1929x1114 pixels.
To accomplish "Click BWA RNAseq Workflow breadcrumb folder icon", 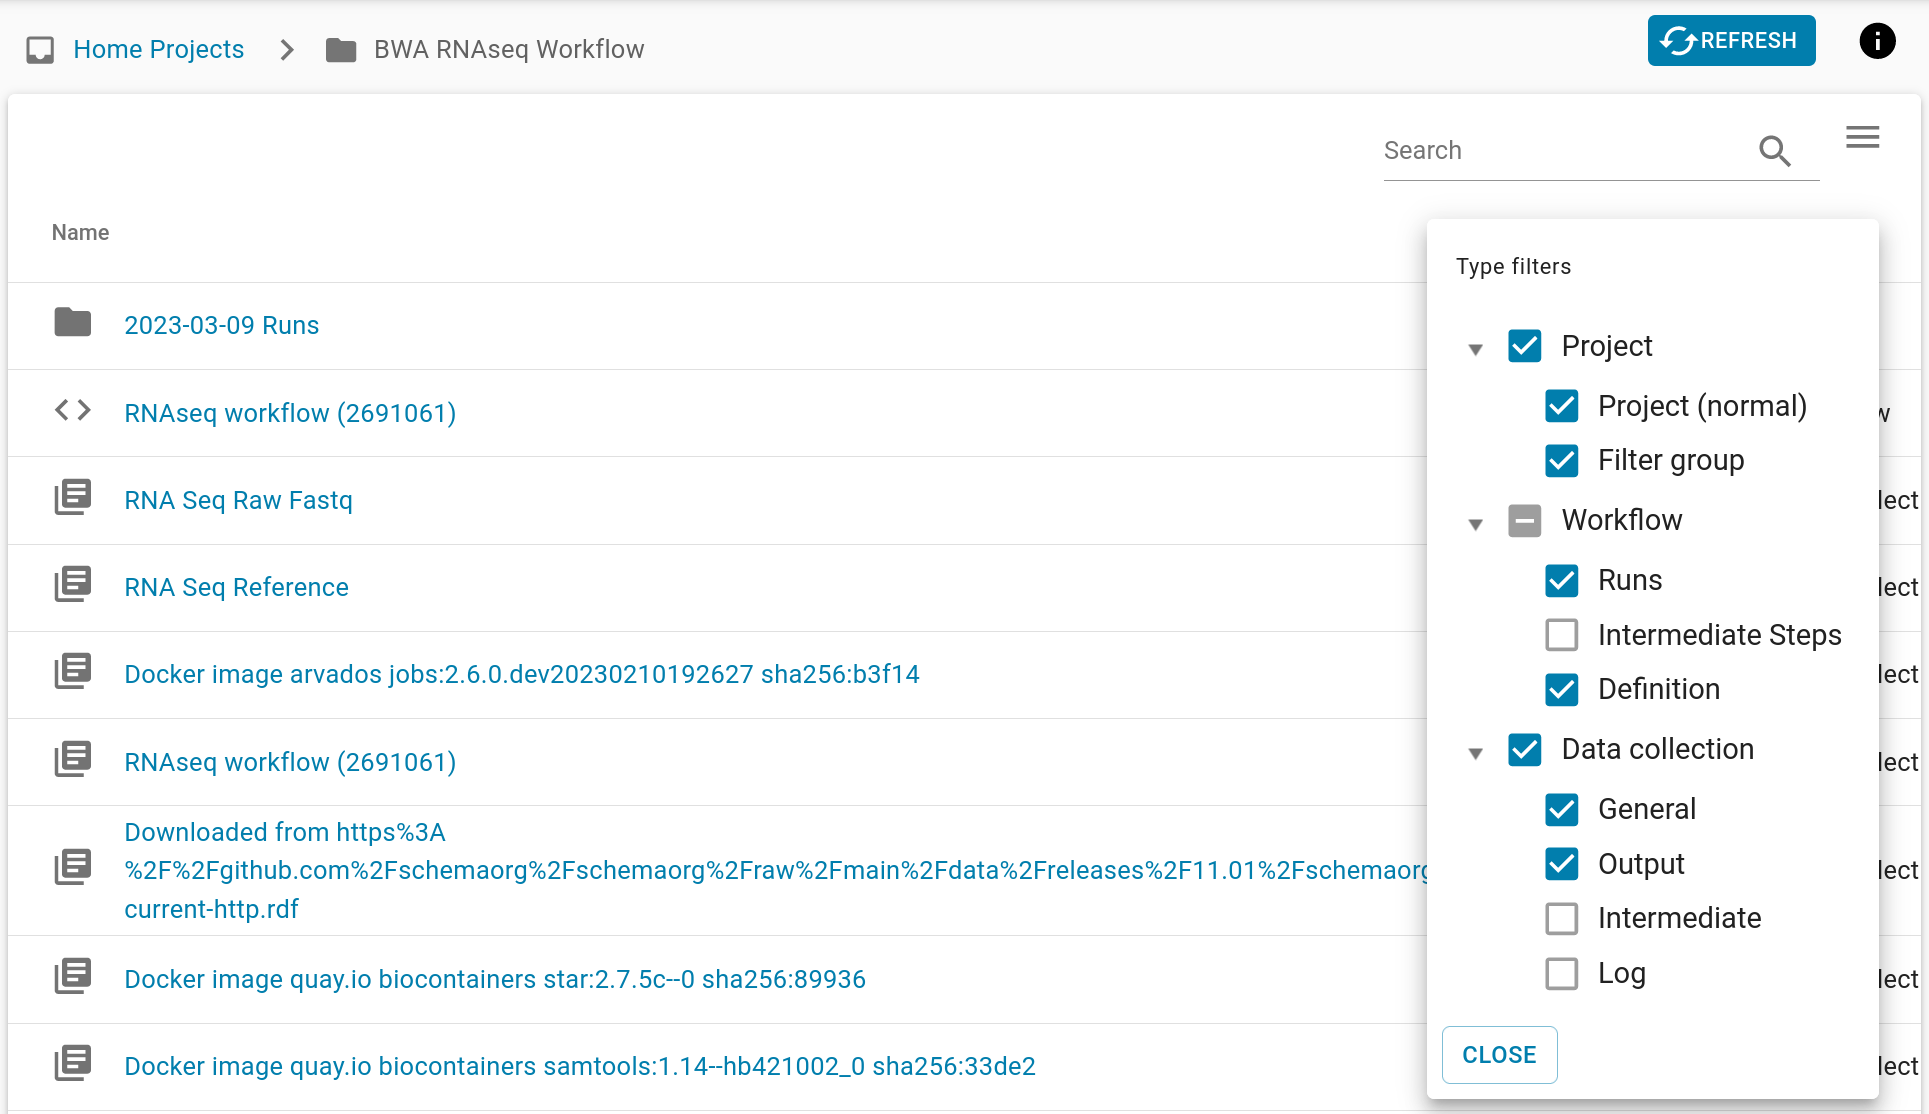I will click(x=341, y=50).
